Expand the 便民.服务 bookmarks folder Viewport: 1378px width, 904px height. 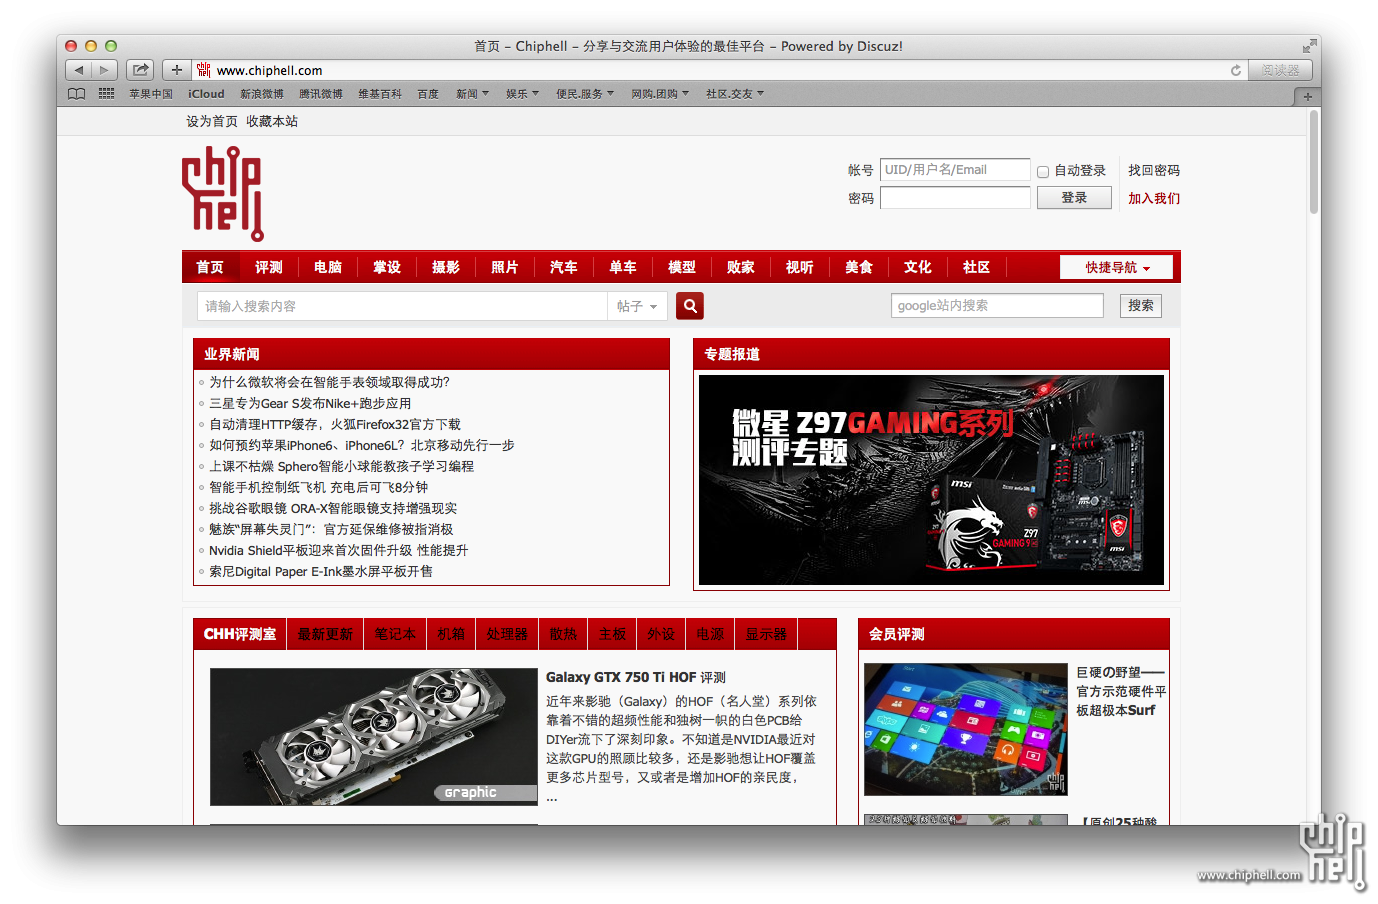585,94
